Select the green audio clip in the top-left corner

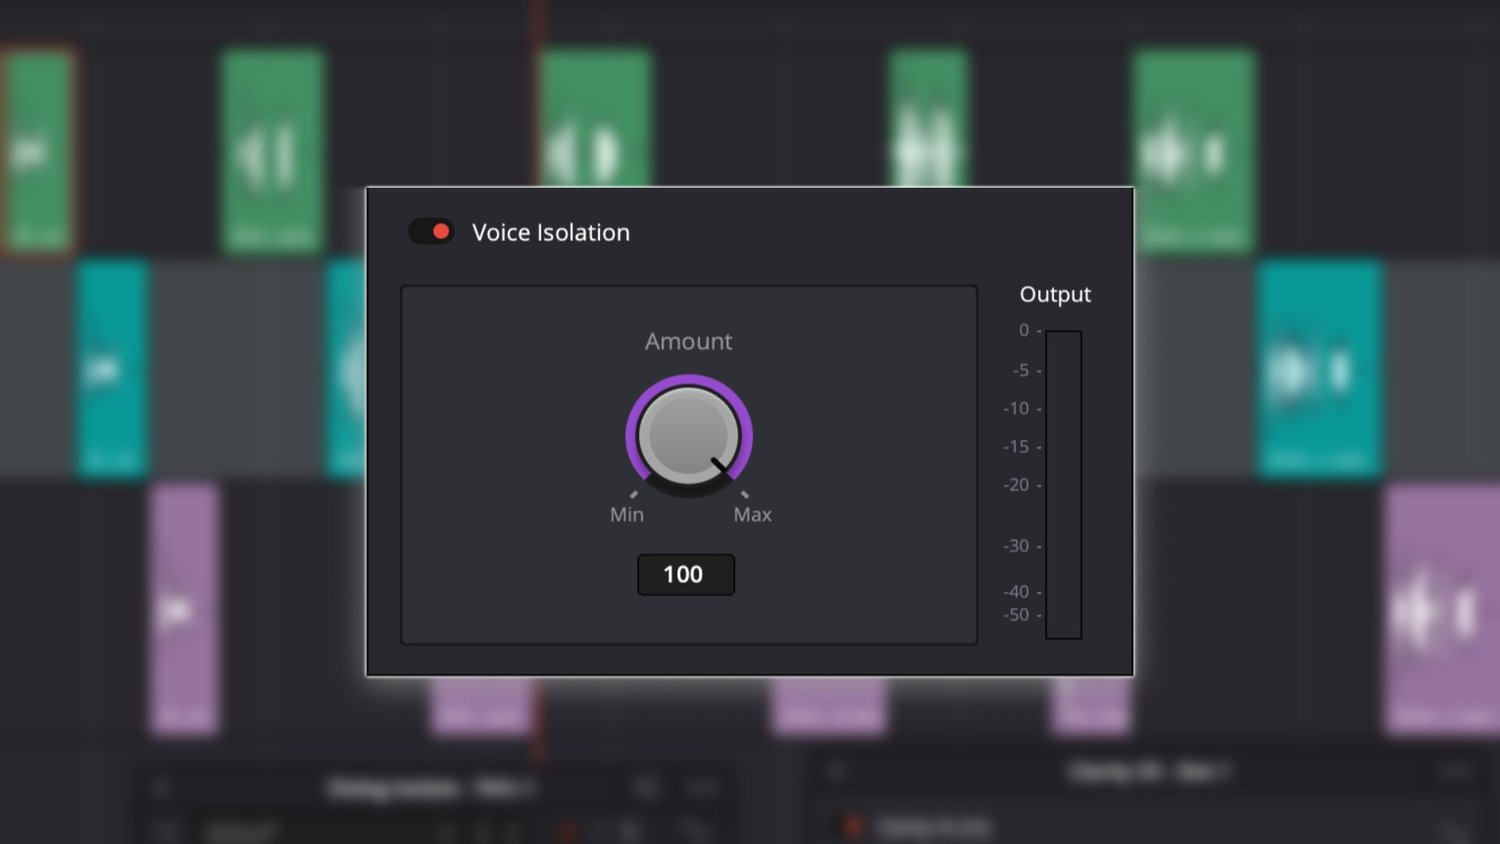click(x=35, y=145)
